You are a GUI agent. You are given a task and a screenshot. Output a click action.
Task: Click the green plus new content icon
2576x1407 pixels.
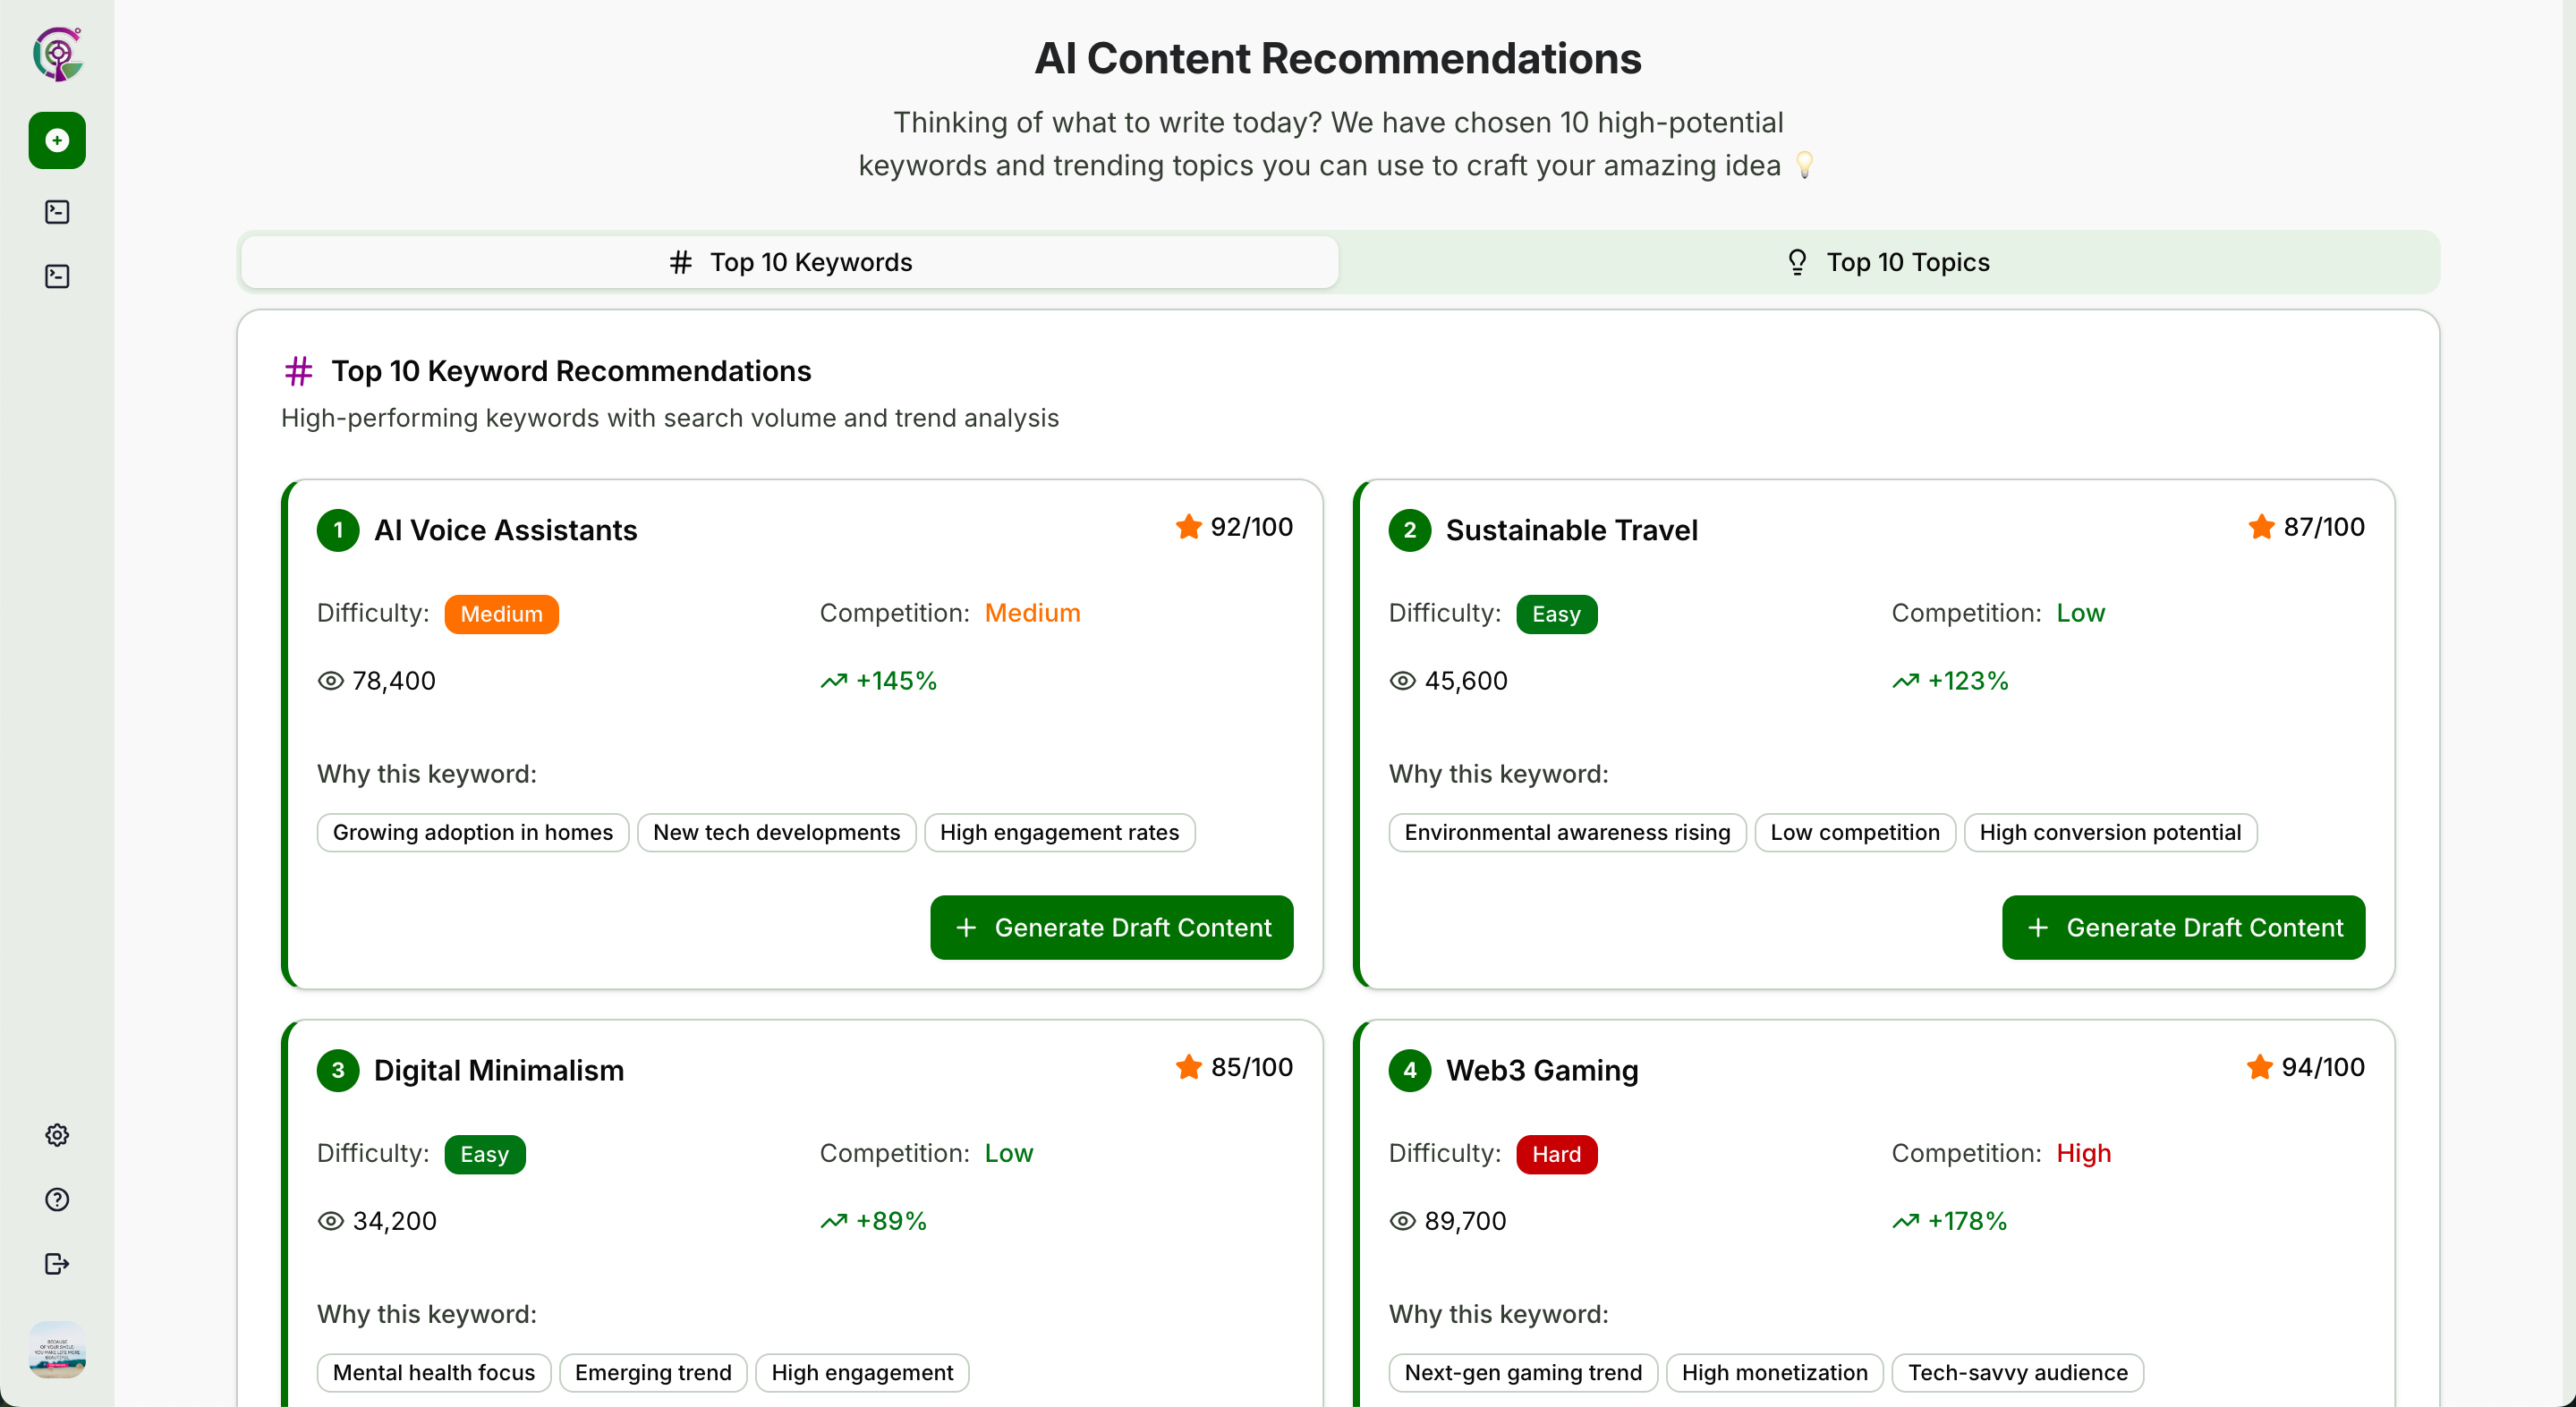tap(57, 141)
